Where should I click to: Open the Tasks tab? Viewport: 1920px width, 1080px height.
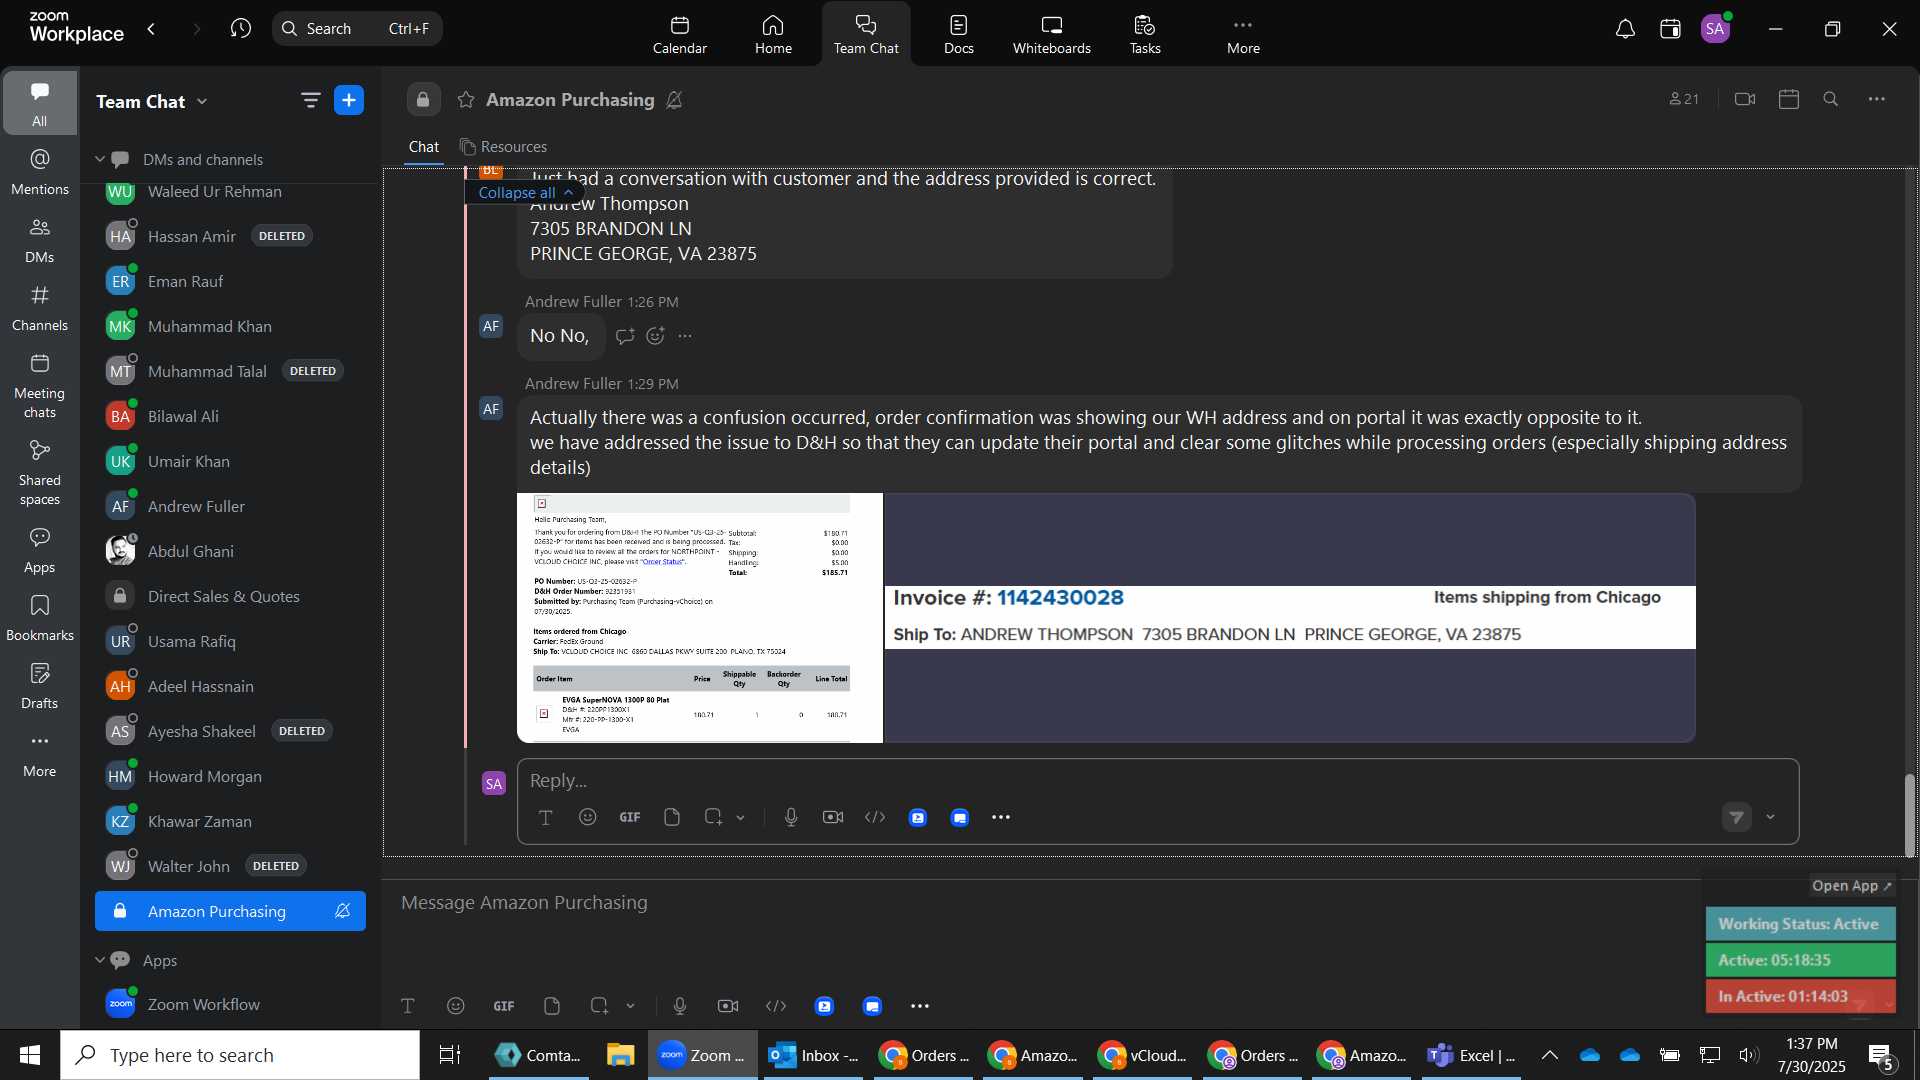[x=1145, y=35]
